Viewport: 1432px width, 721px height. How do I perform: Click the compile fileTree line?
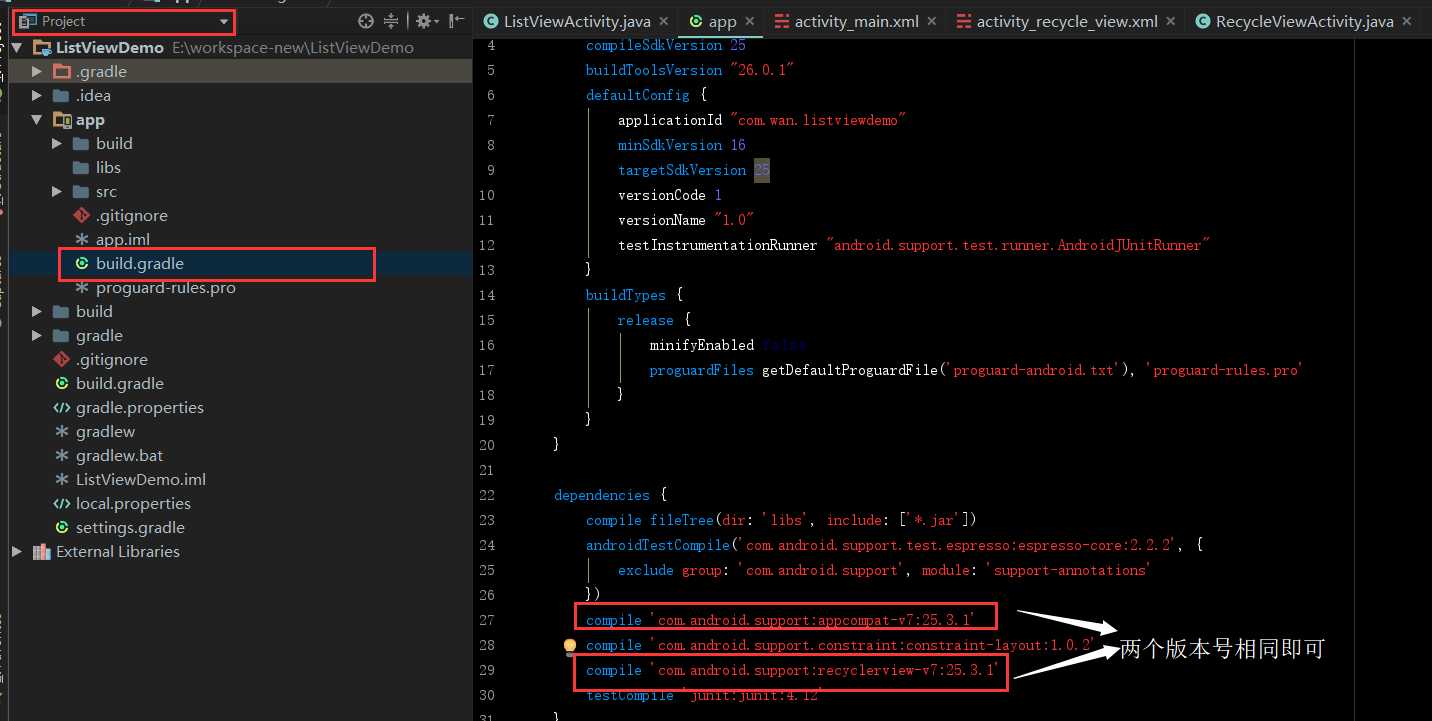[781, 520]
